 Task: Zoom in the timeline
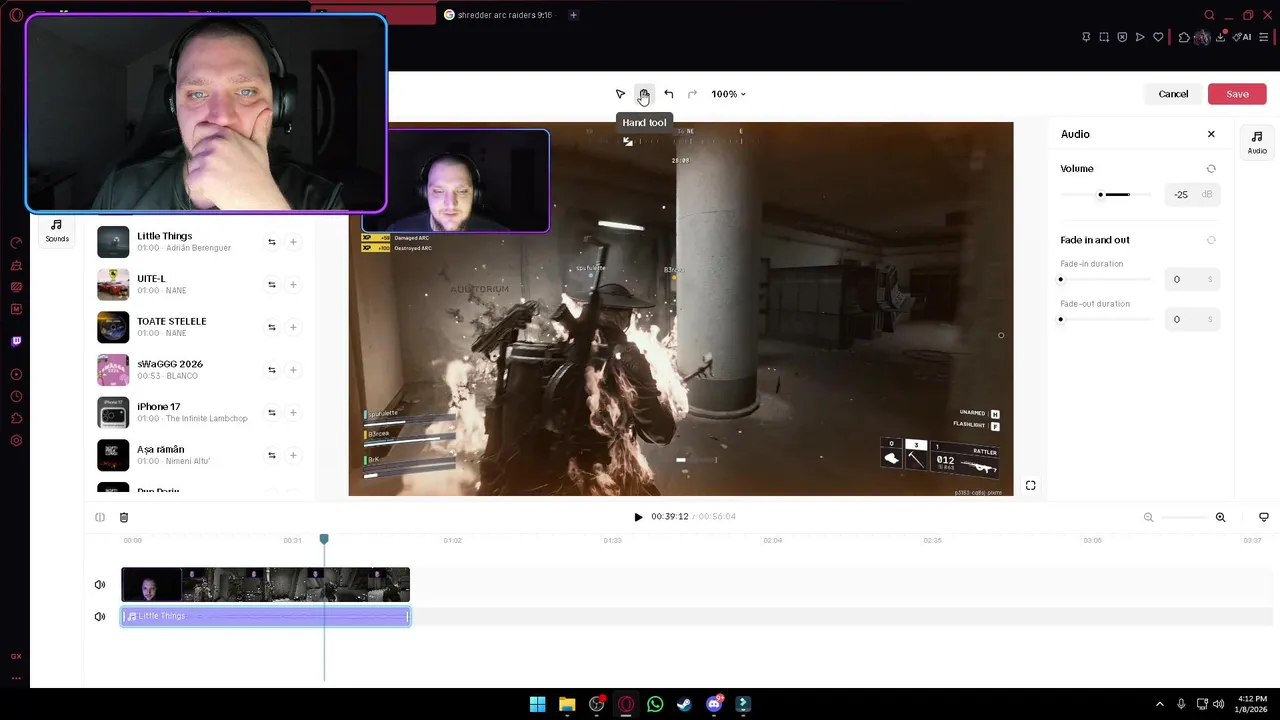(1220, 517)
